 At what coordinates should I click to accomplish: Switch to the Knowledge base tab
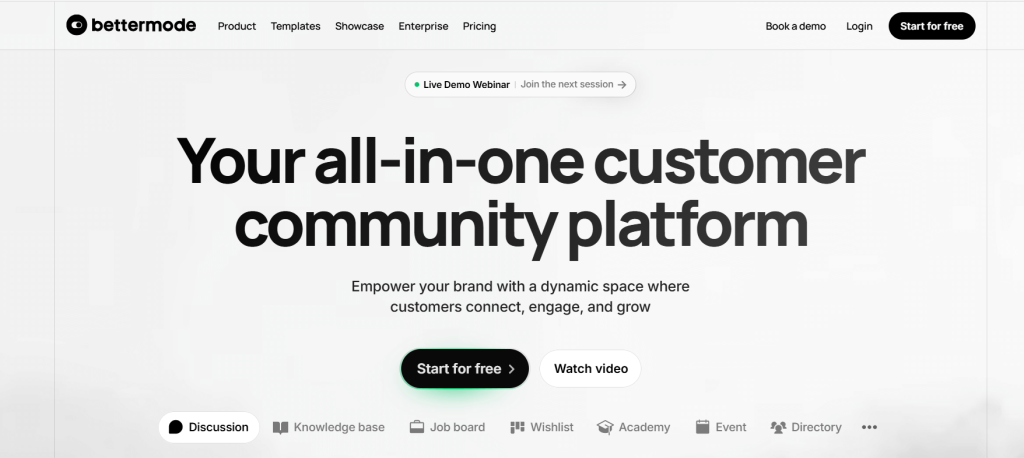pos(328,427)
